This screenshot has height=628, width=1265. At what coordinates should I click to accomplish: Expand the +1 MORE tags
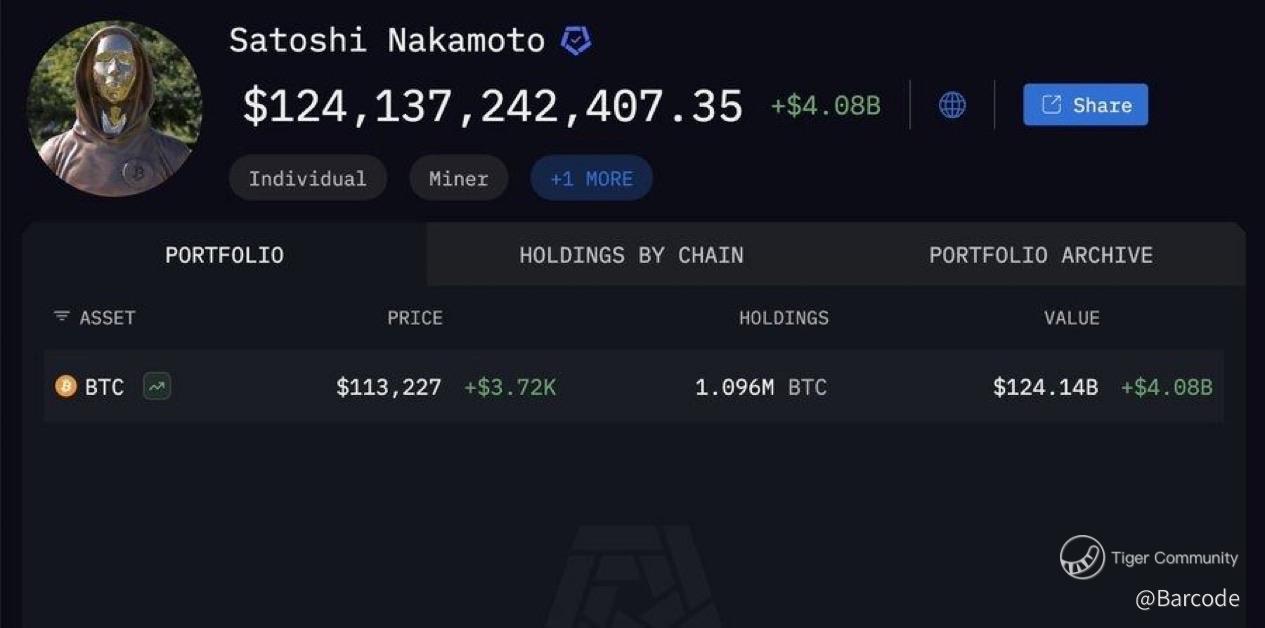591,178
